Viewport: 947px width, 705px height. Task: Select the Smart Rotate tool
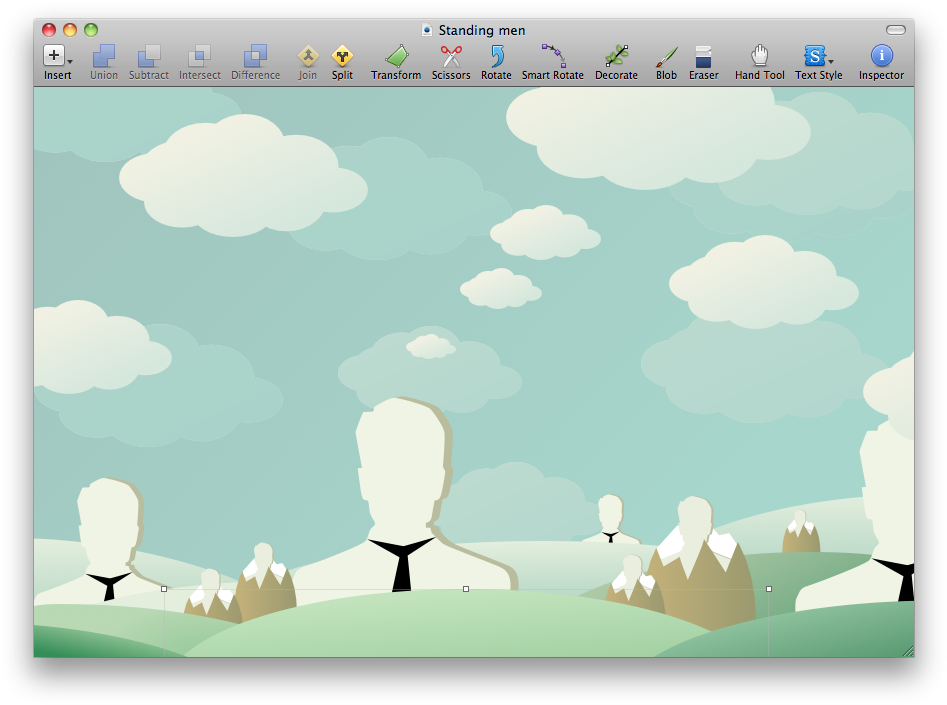coord(553,63)
